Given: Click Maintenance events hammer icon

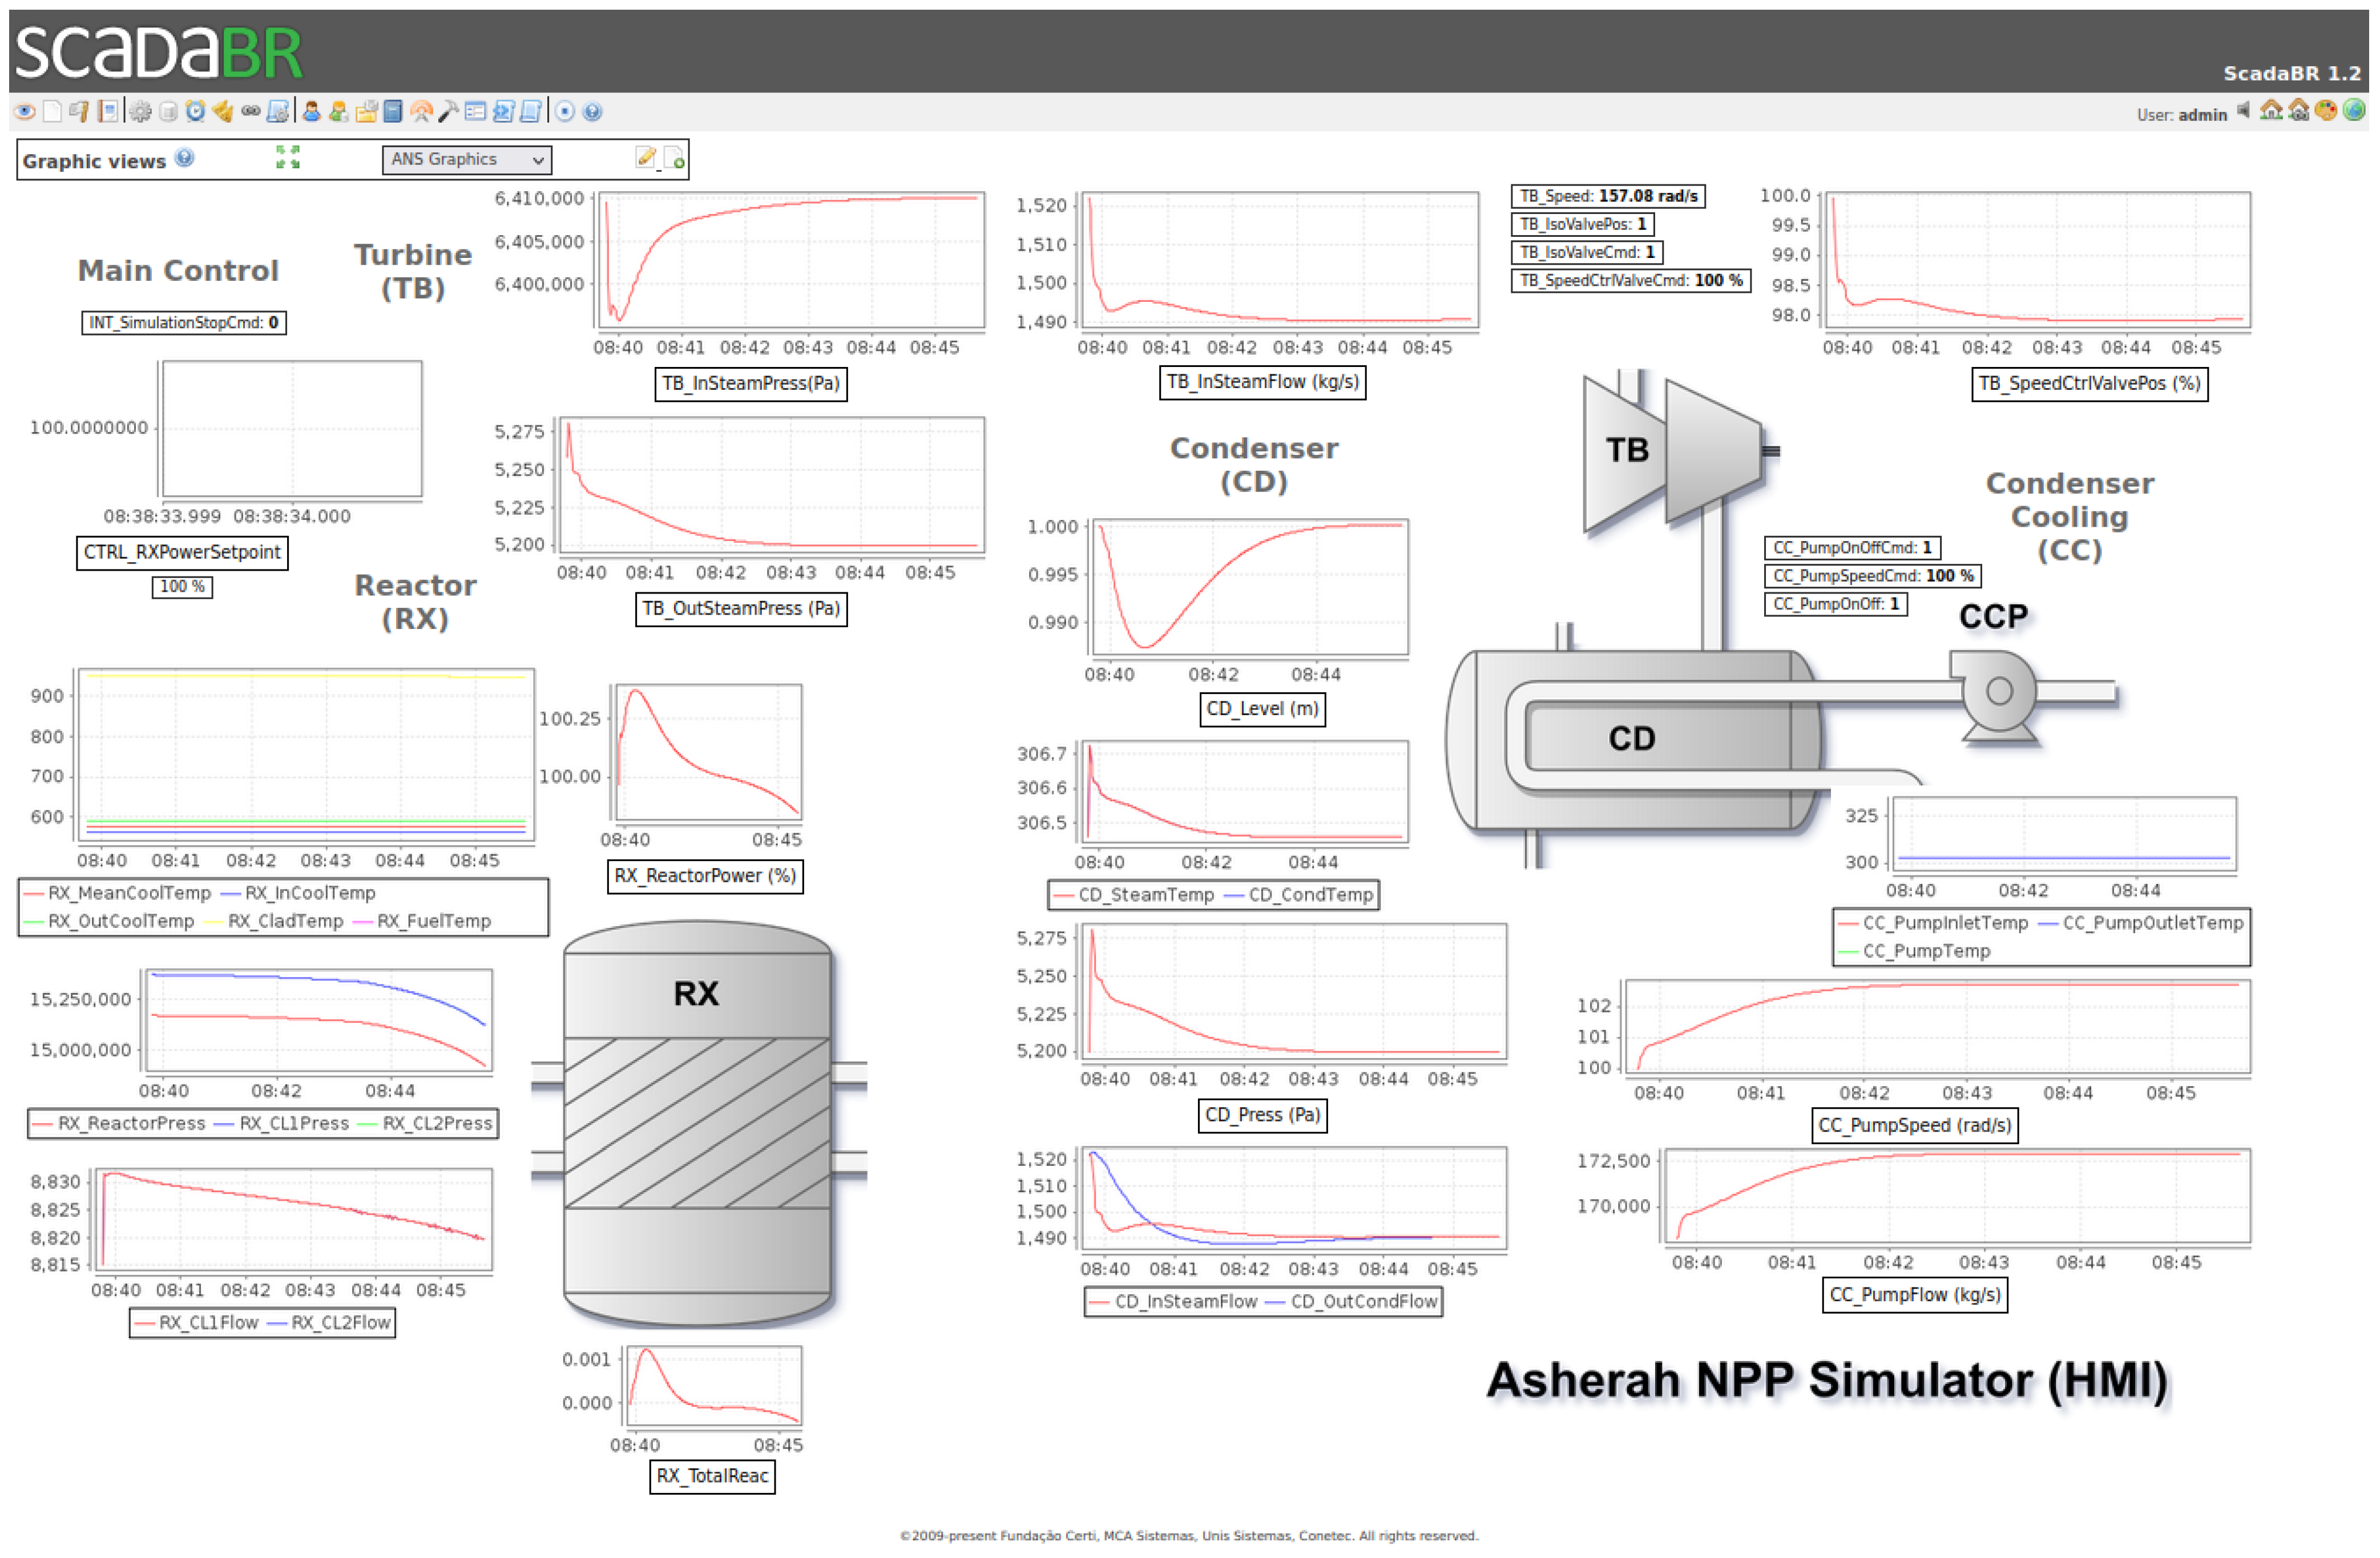Looking at the screenshot, I should tap(449, 112).
